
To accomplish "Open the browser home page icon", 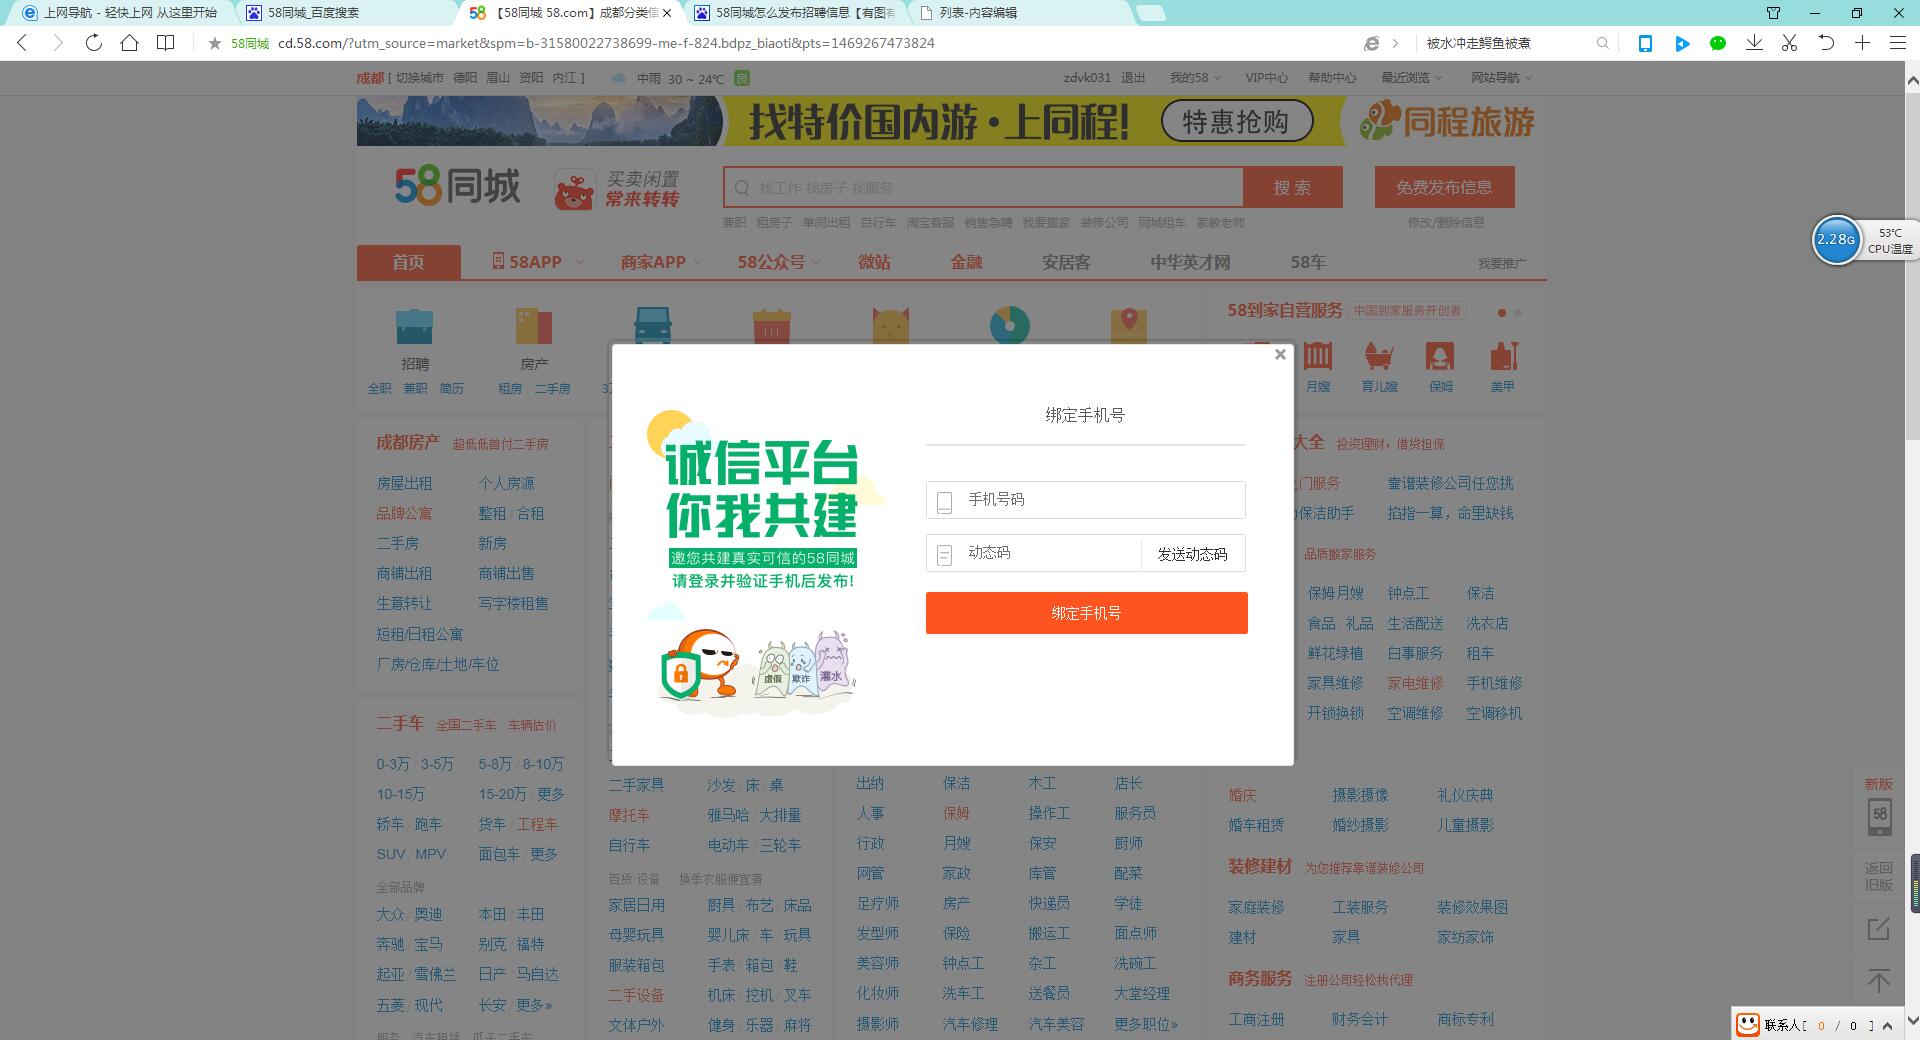I will click(129, 43).
